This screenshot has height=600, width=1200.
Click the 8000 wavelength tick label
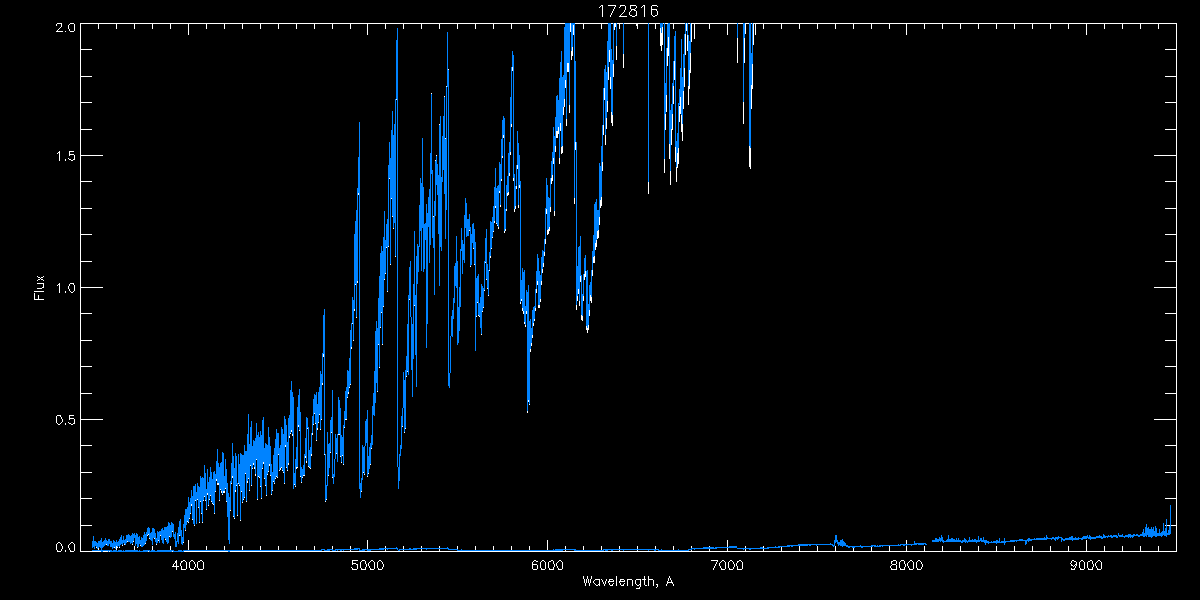pos(906,566)
